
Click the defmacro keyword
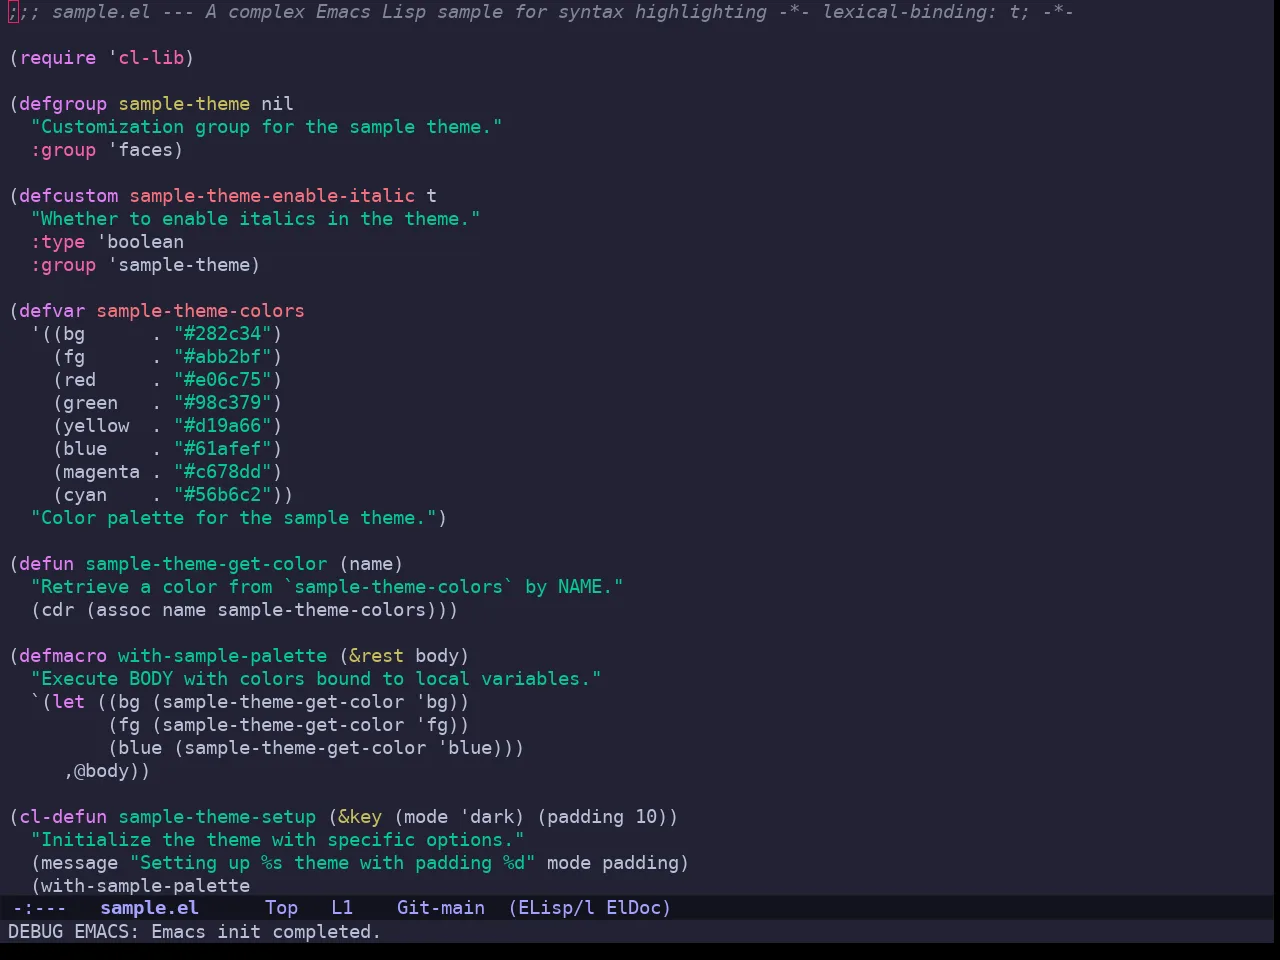coord(63,656)
